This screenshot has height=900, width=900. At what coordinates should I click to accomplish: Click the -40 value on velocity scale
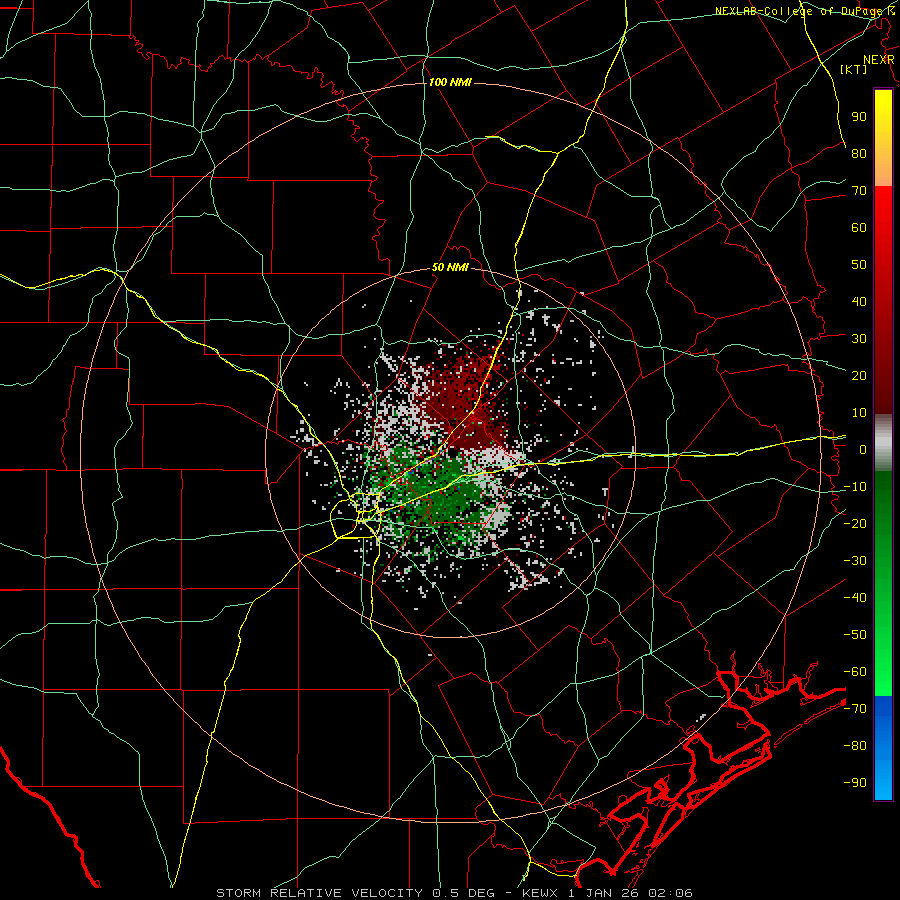pyautogui.click(x=855, y=598)
